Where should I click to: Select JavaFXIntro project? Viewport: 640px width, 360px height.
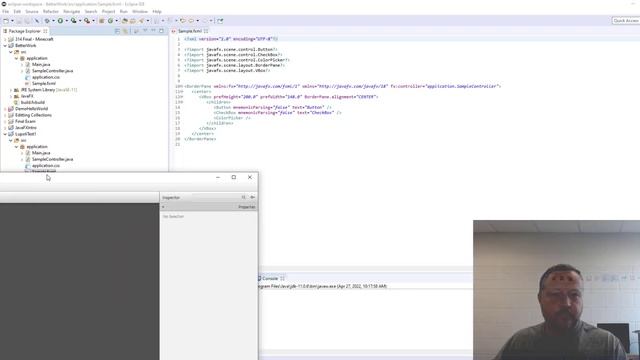tap(25, 128)
